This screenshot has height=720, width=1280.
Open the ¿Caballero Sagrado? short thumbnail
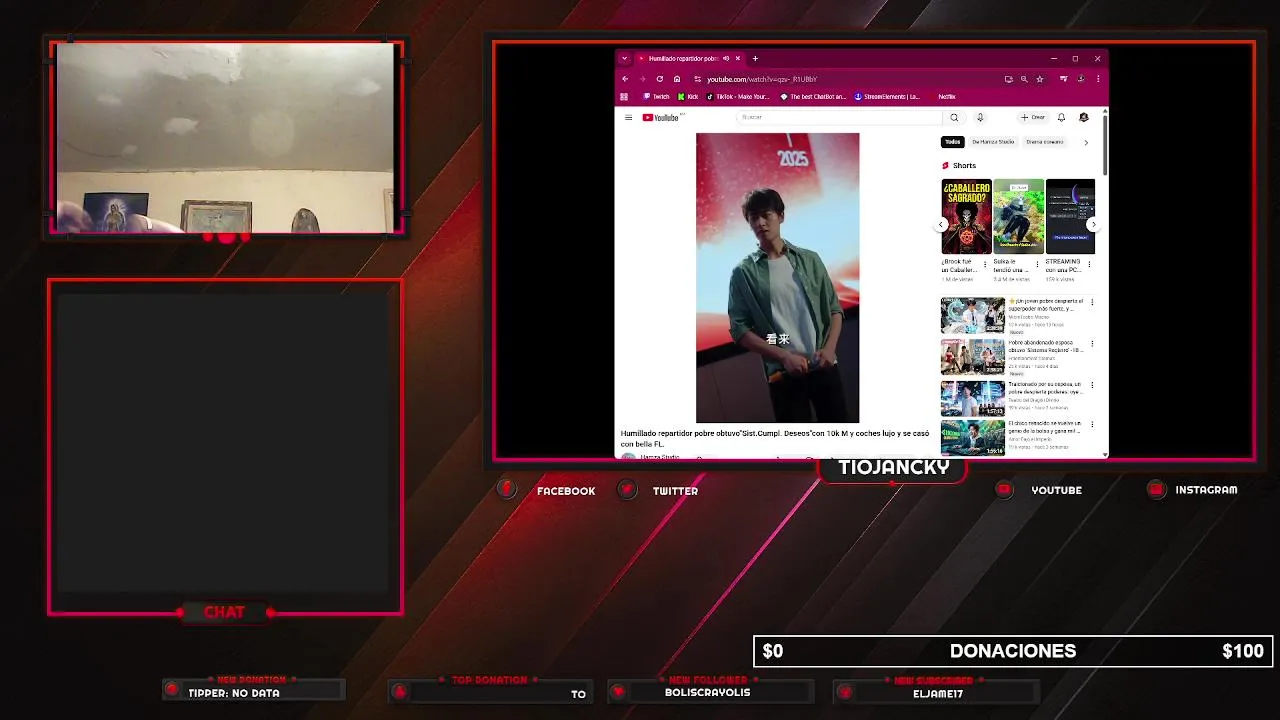[x=966, y=216]
